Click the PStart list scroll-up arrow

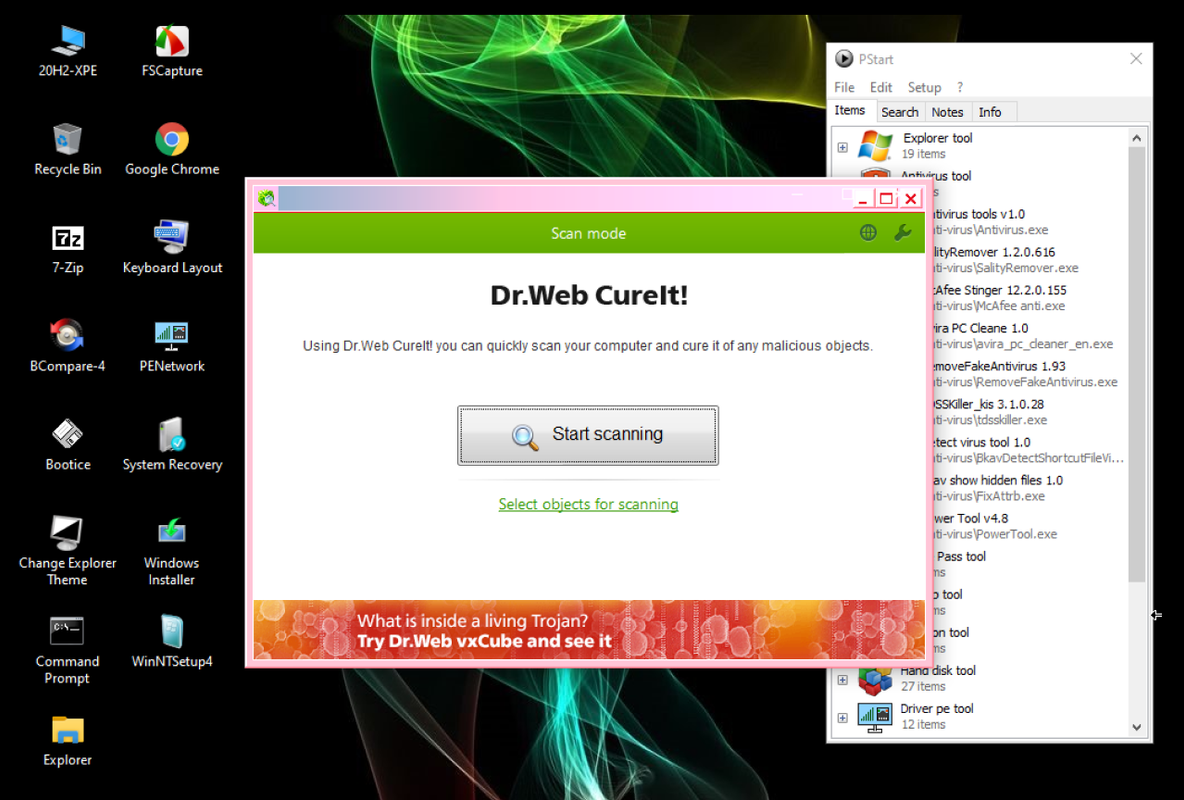[1136, 138]
